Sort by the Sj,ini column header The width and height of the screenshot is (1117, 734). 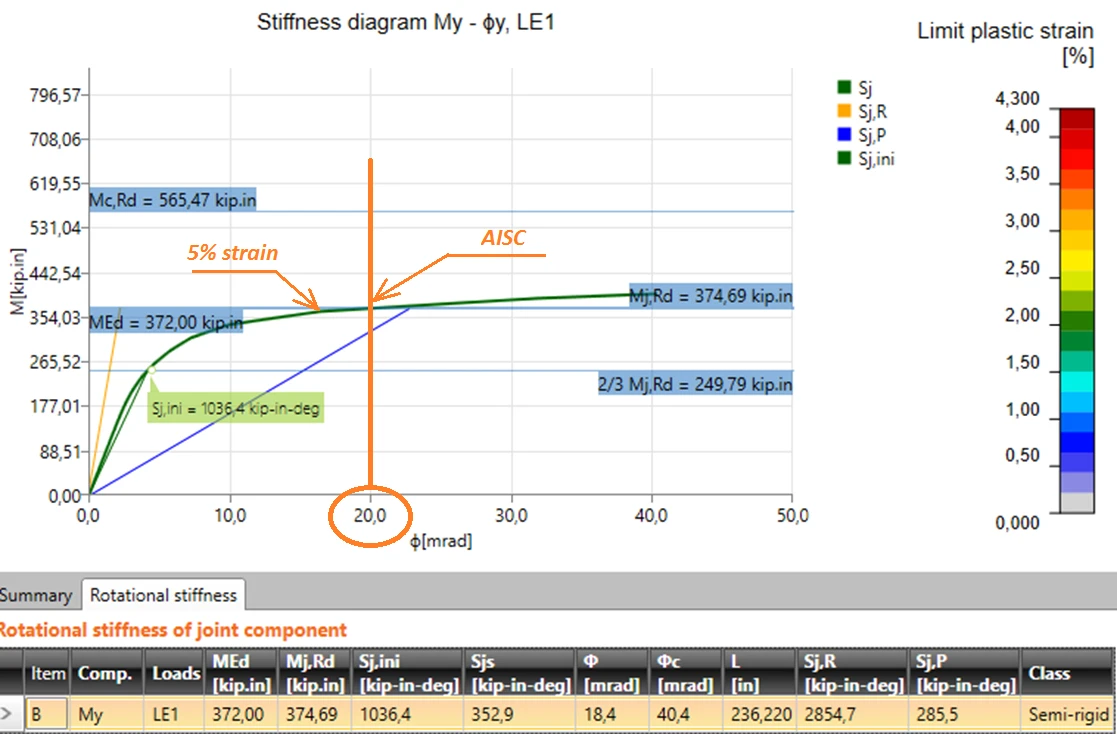408,673
